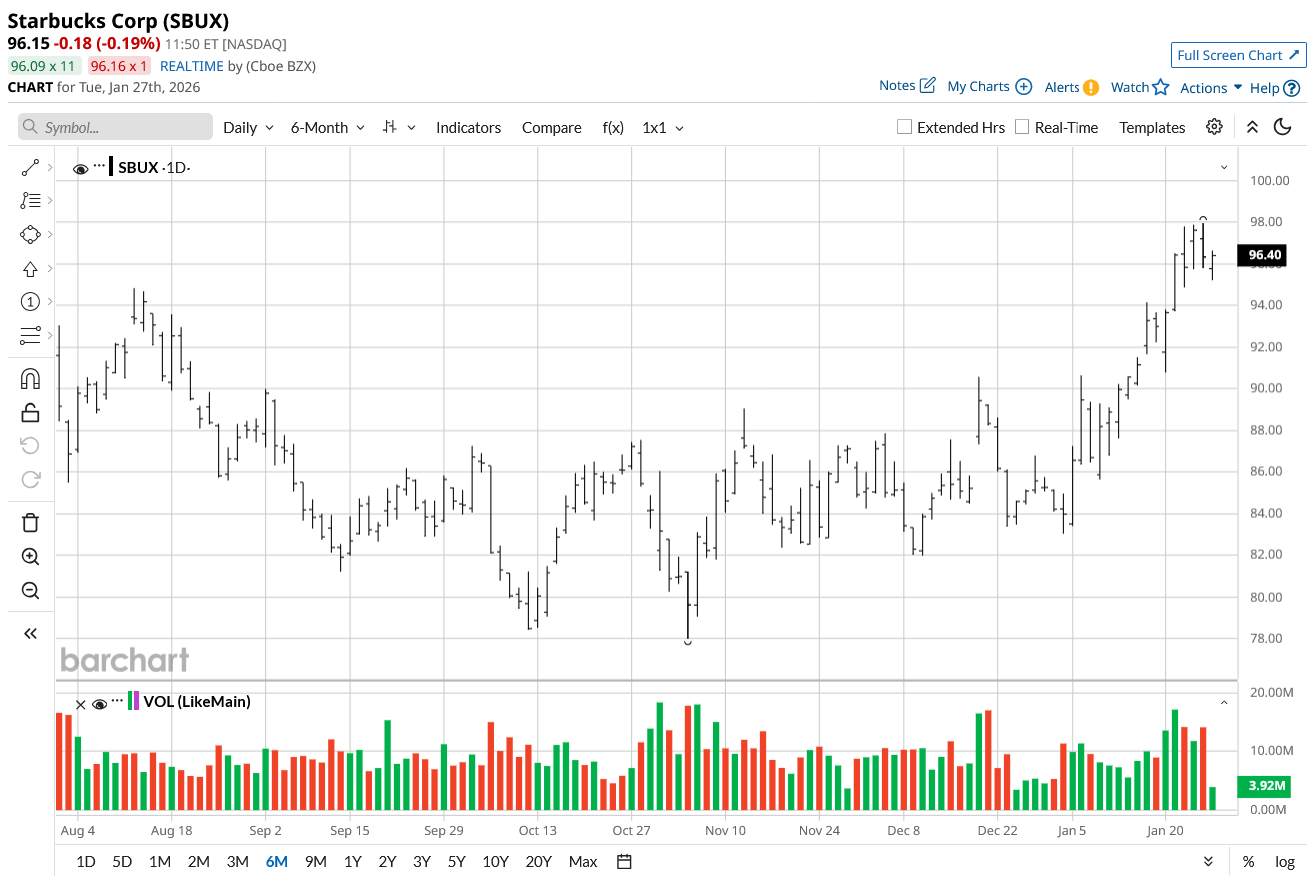Enable the Real-Time checkbox

(1022, 127)
